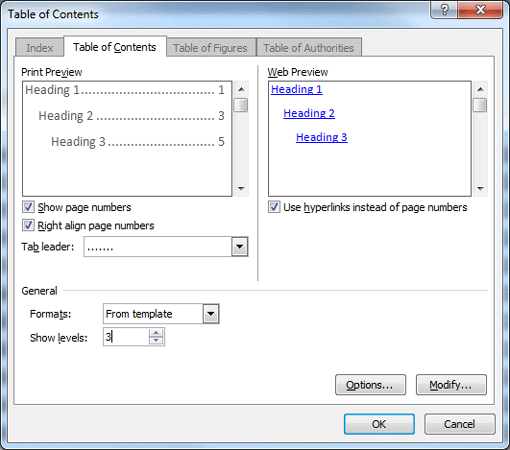
Task: Click the Web Preview scroll down arrow
Action: 480,189
